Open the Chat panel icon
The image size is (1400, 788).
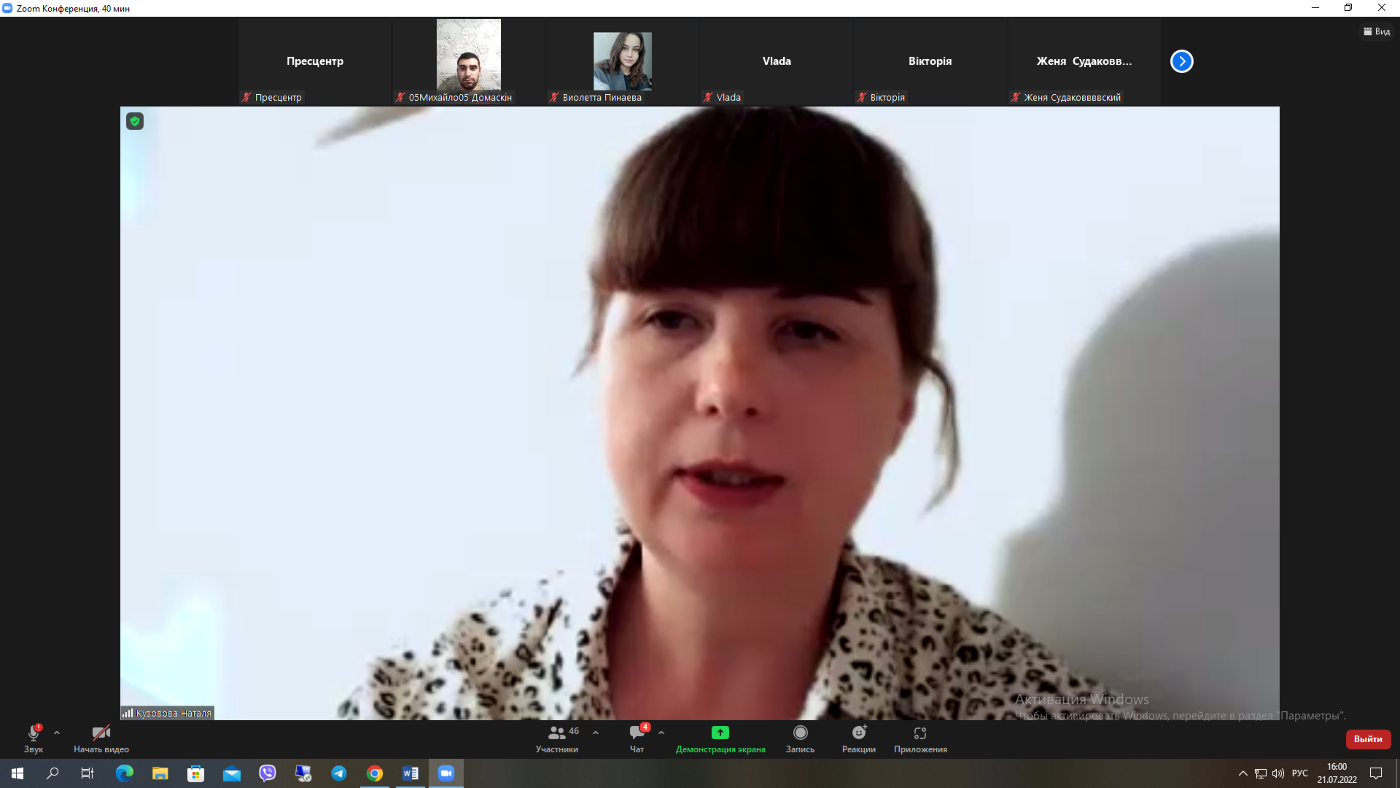coord(637,733)
